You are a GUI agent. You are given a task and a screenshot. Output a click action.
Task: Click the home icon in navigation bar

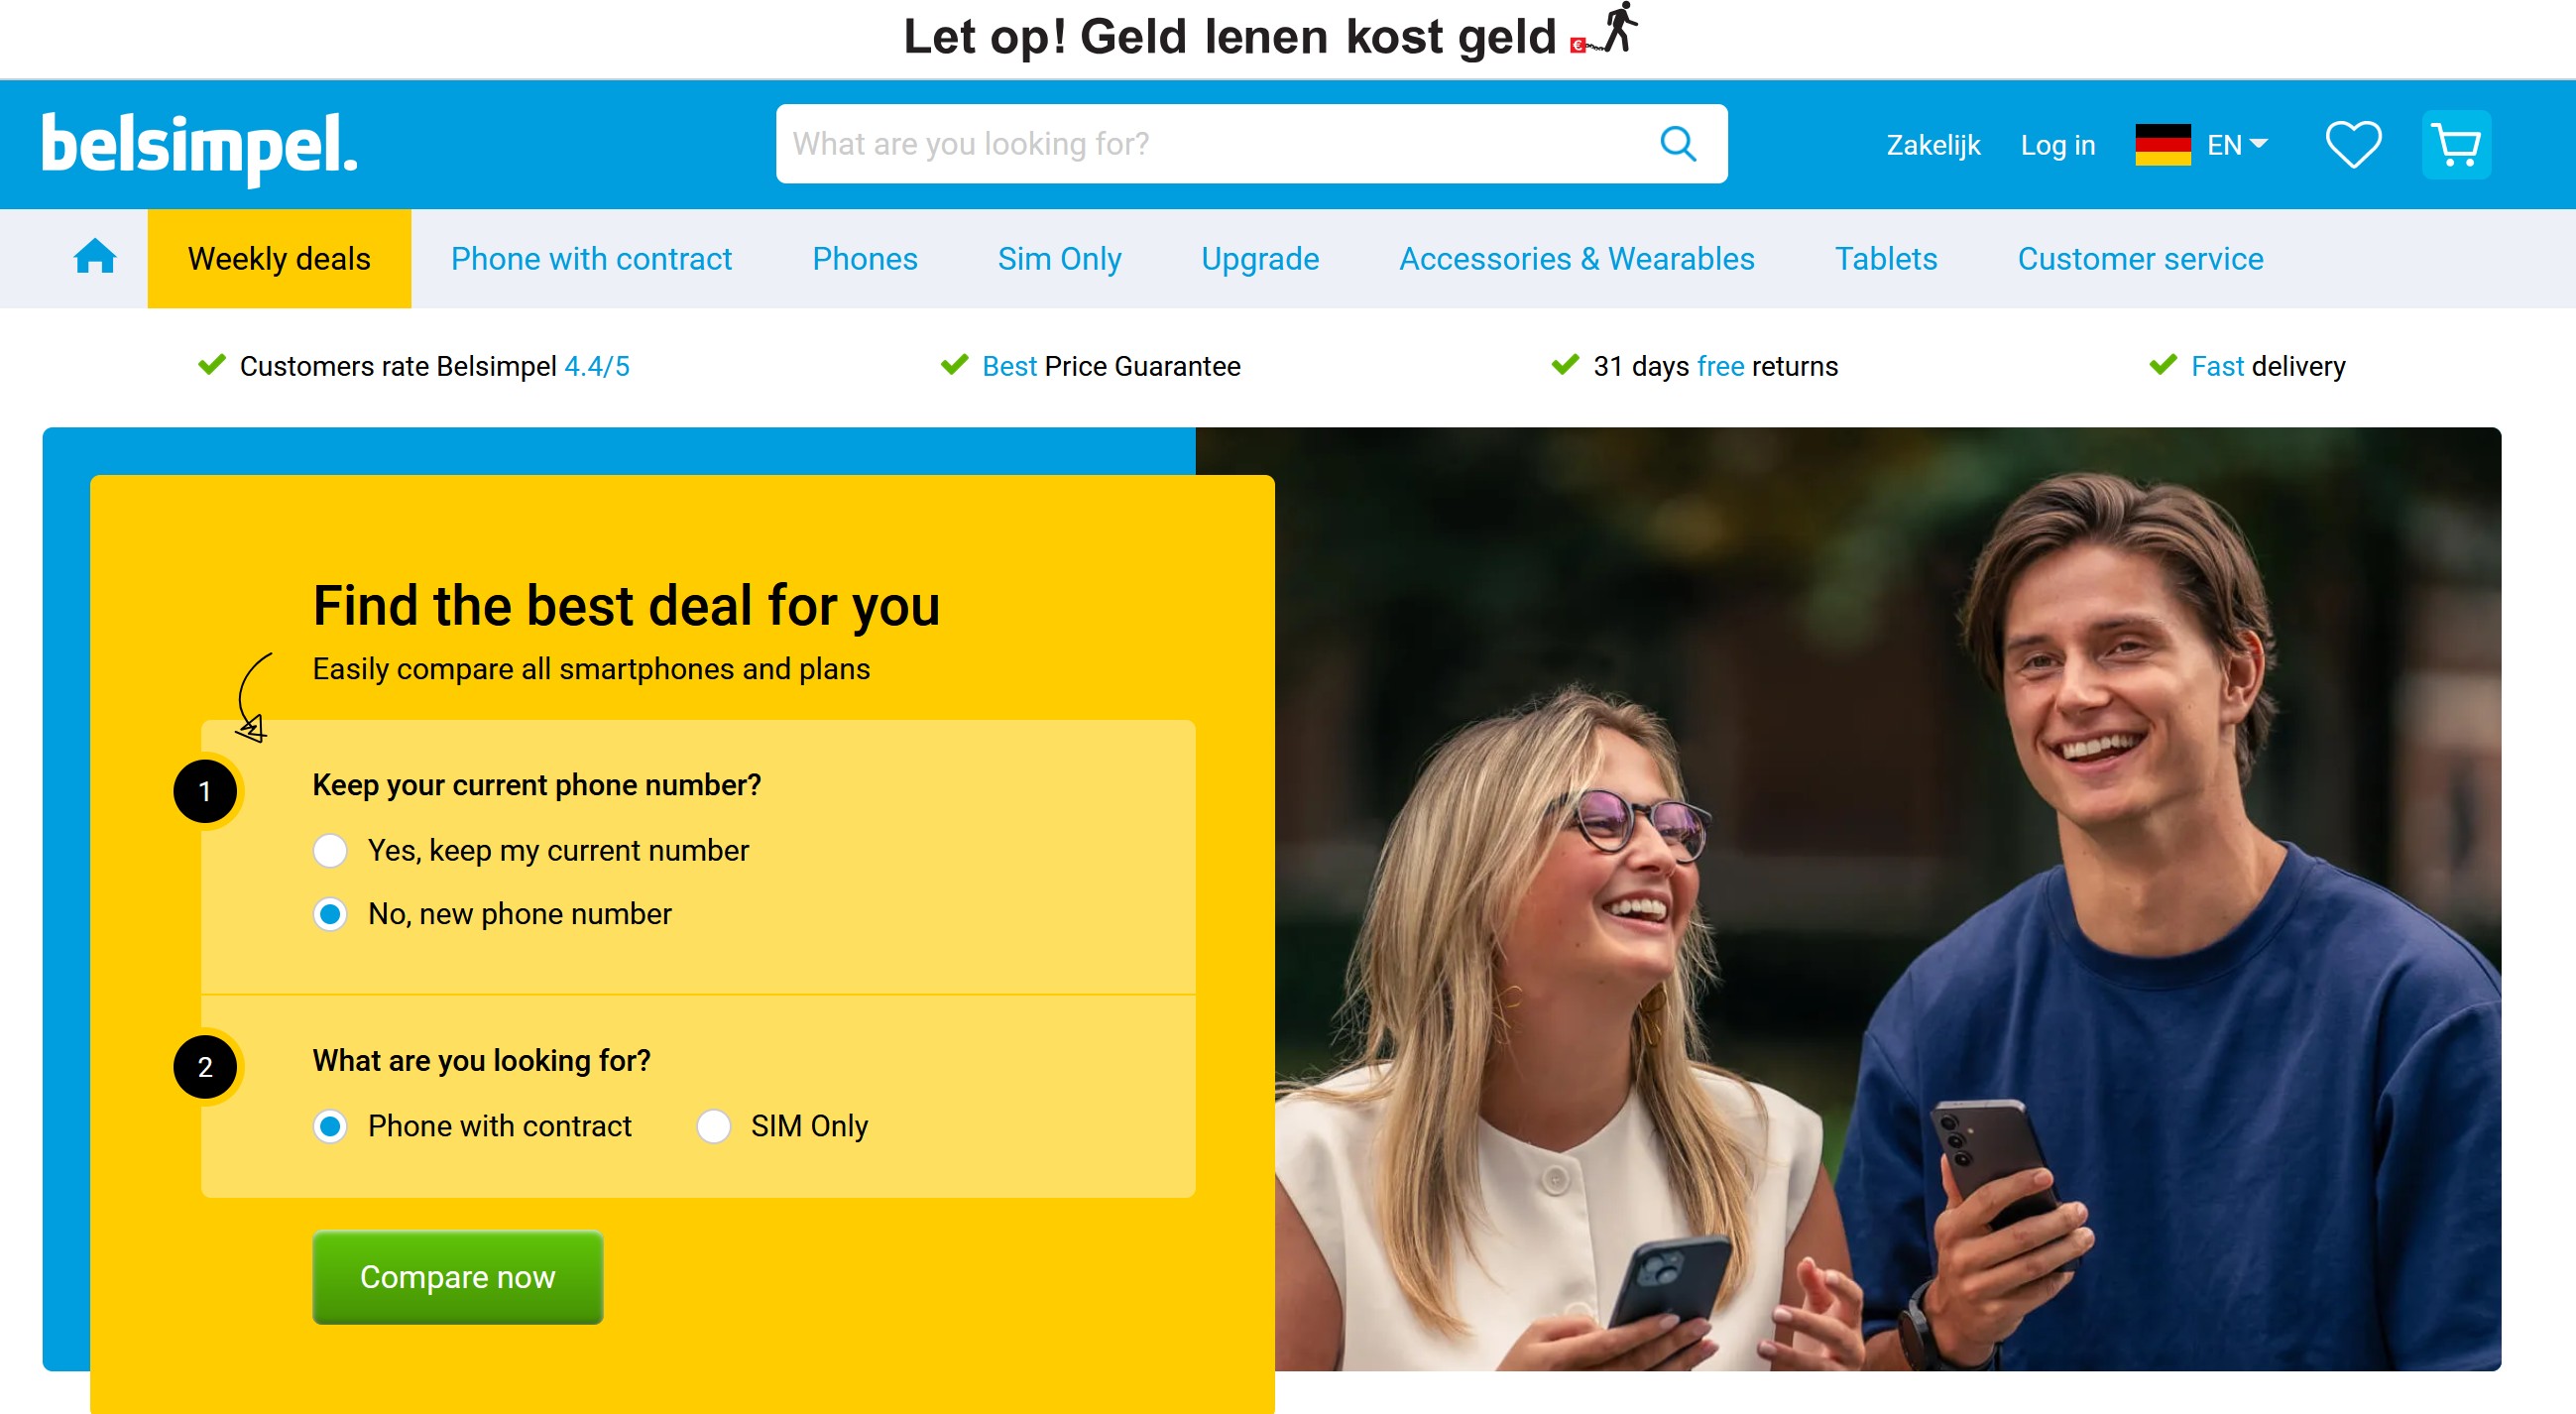click(x=95, y=257)
